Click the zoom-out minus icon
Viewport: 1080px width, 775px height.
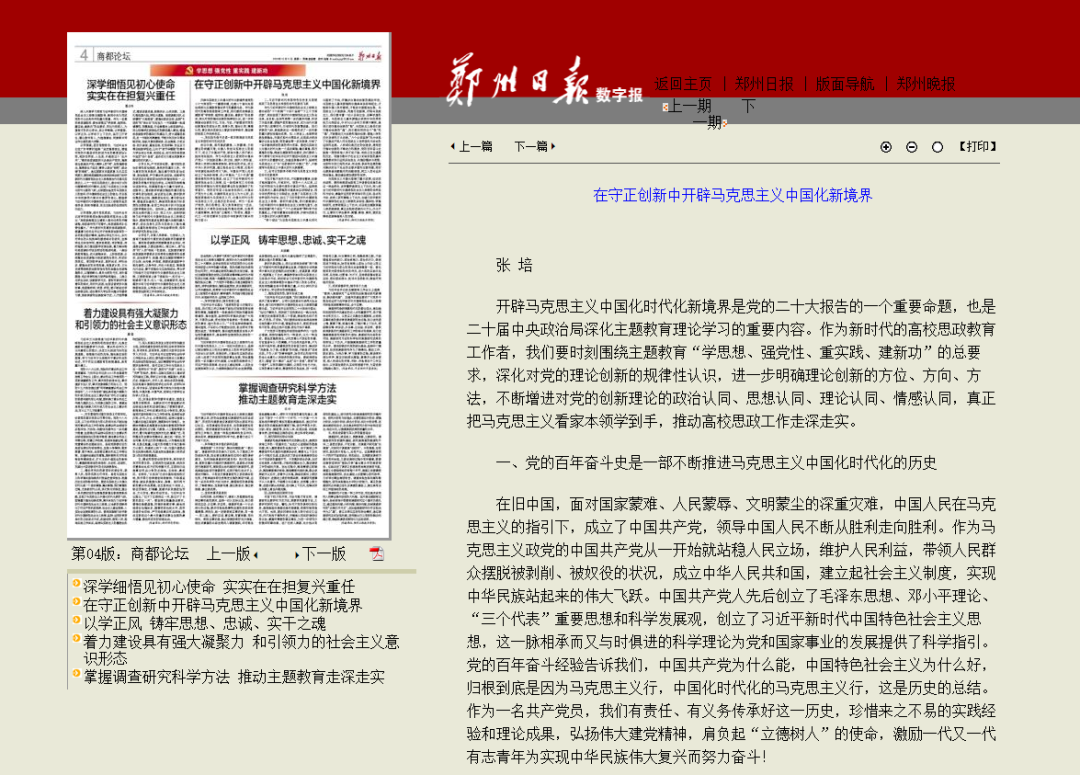[x=911, y=147]
